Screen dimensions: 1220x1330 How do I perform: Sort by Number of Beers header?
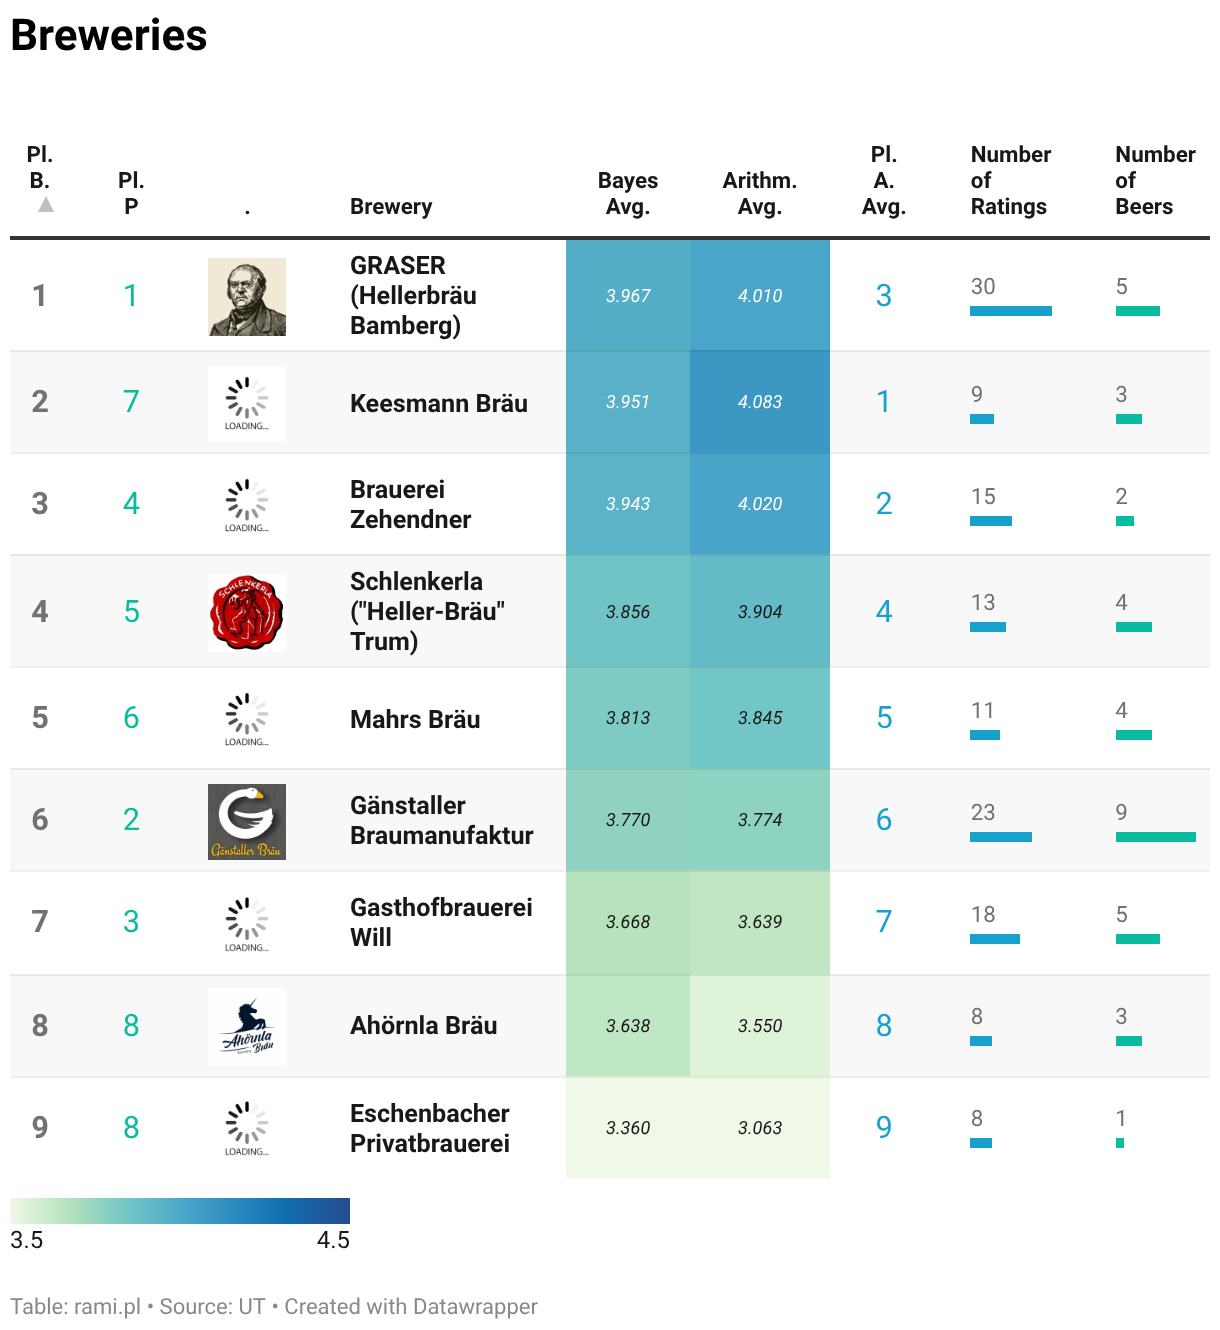(1155, 180)
